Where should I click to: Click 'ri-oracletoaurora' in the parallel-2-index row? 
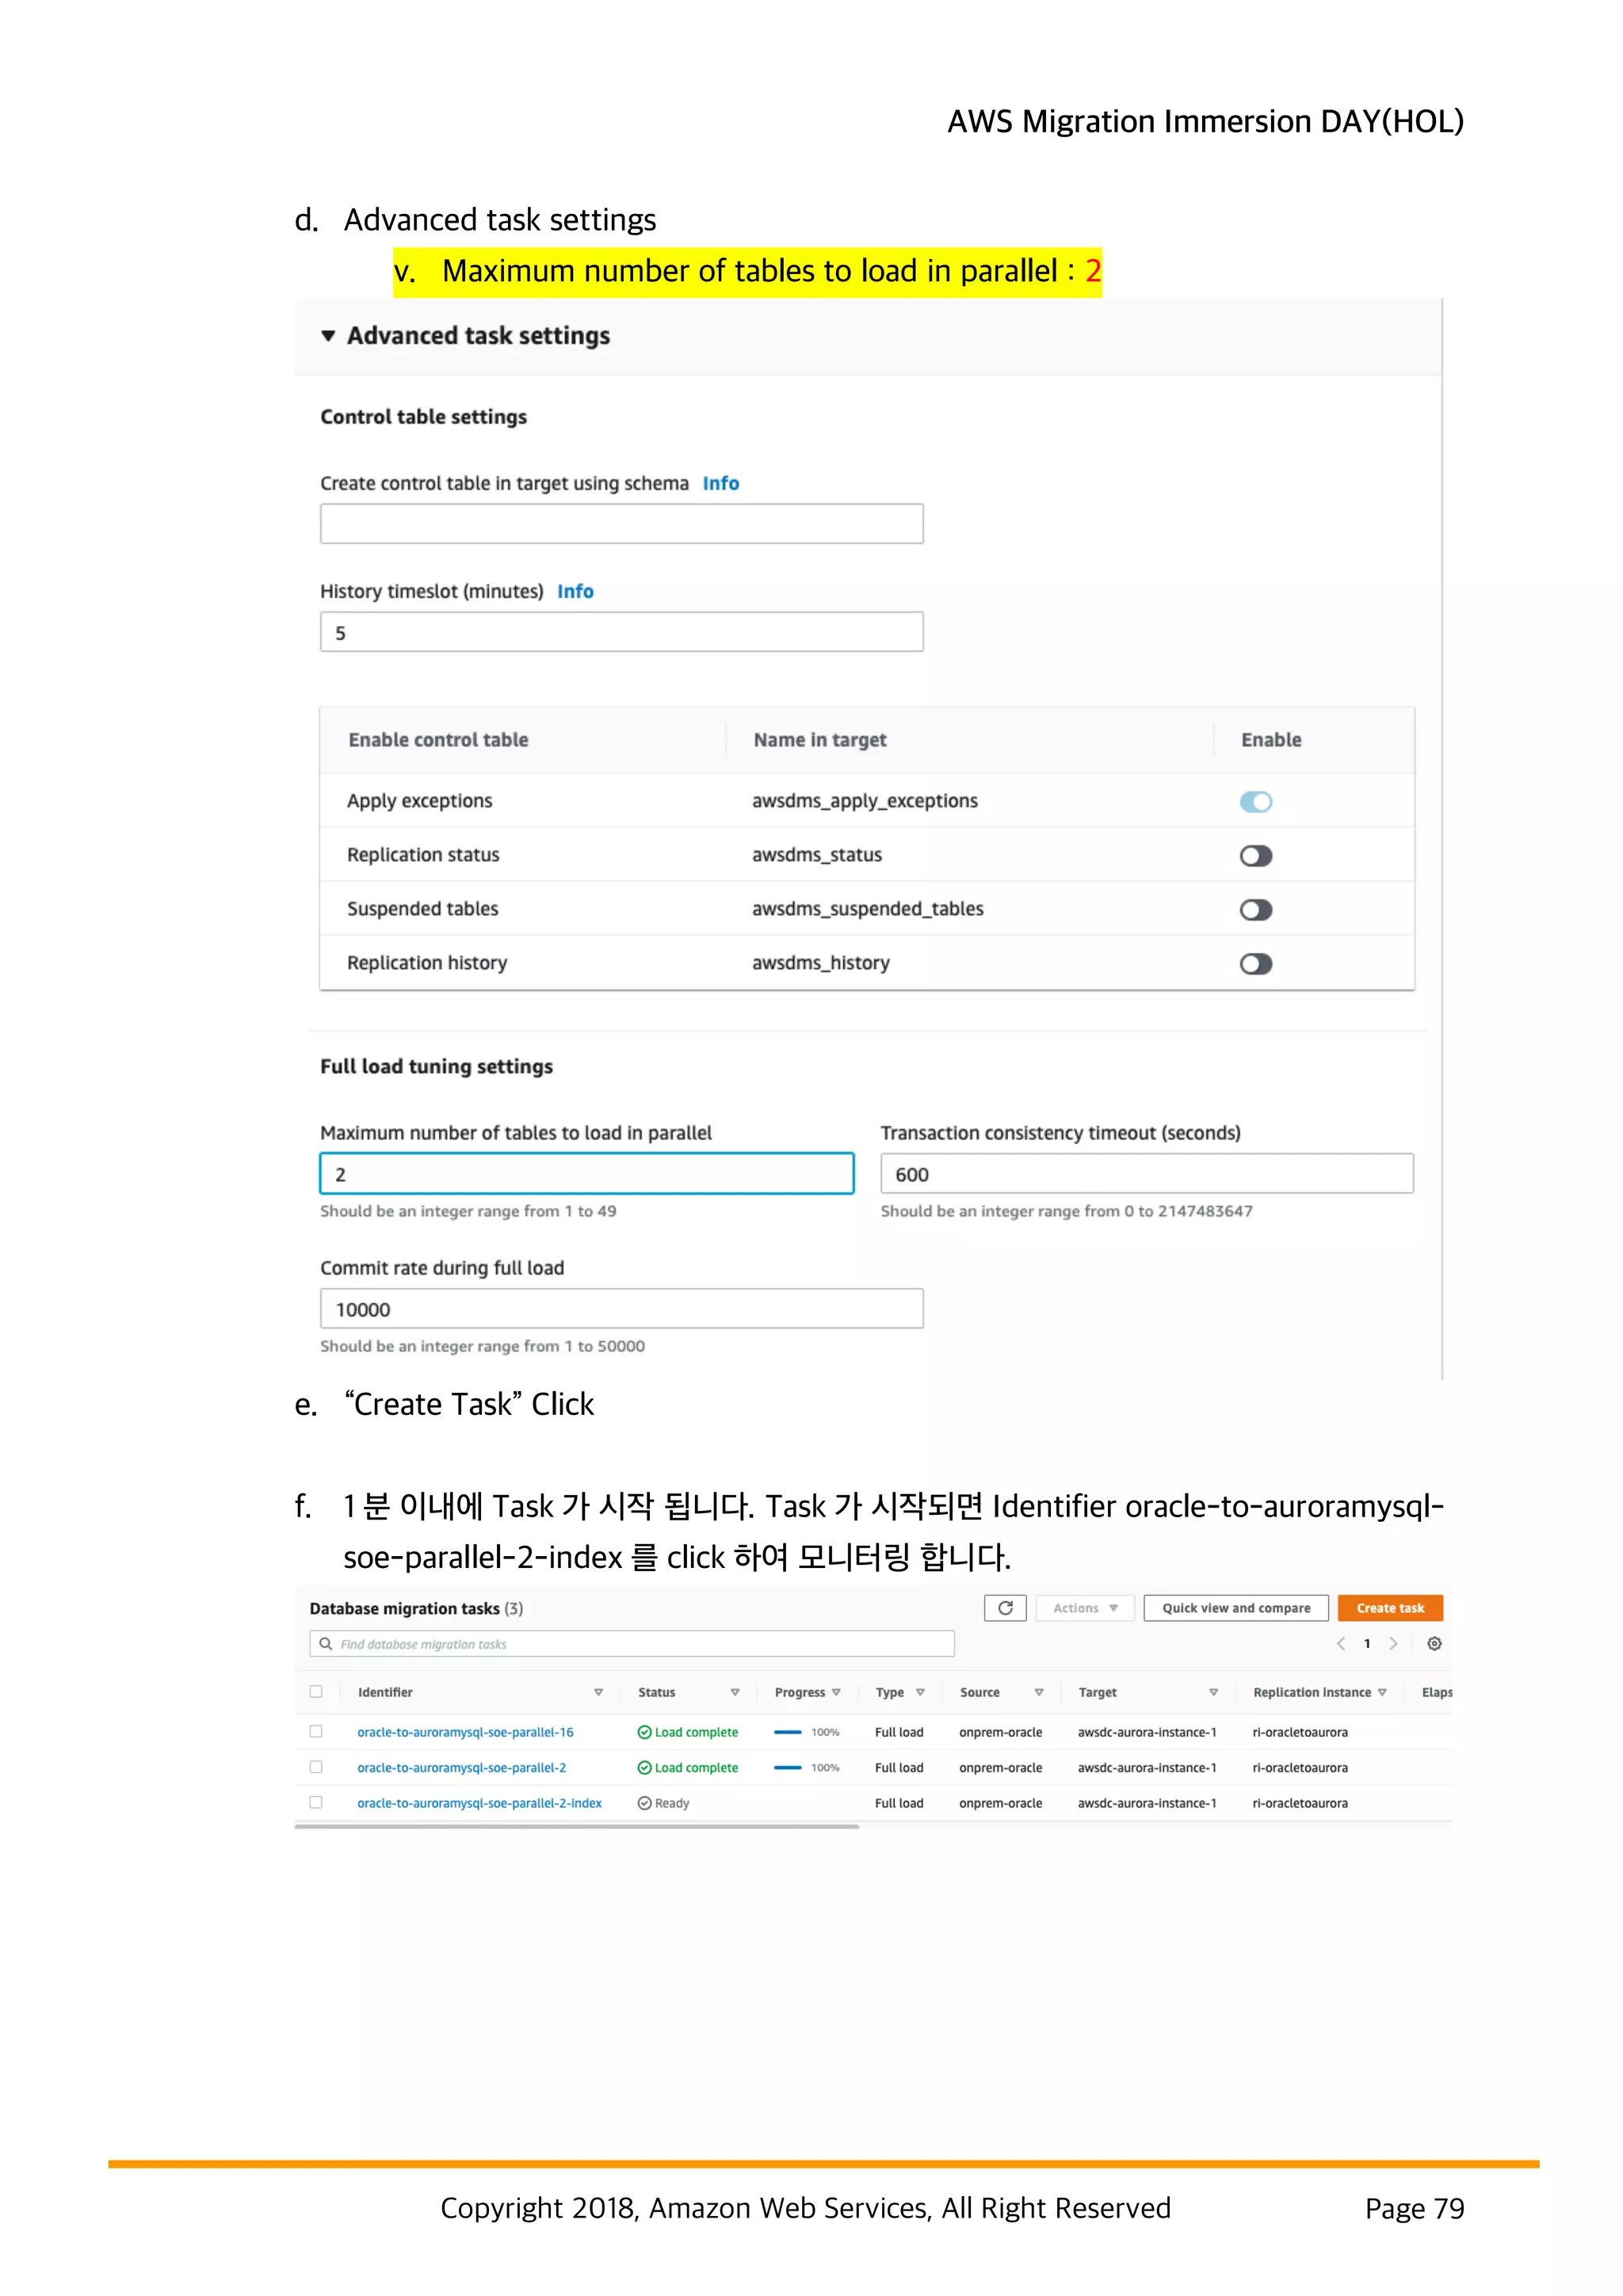1300,1803
